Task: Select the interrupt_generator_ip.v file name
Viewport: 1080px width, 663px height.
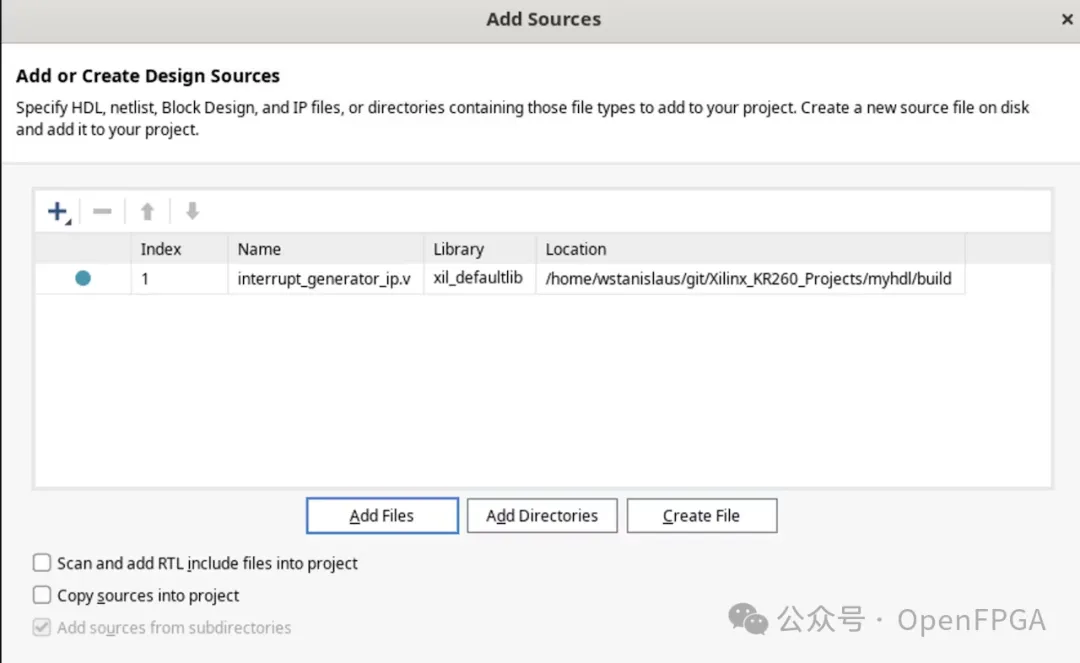Action: 324,279
